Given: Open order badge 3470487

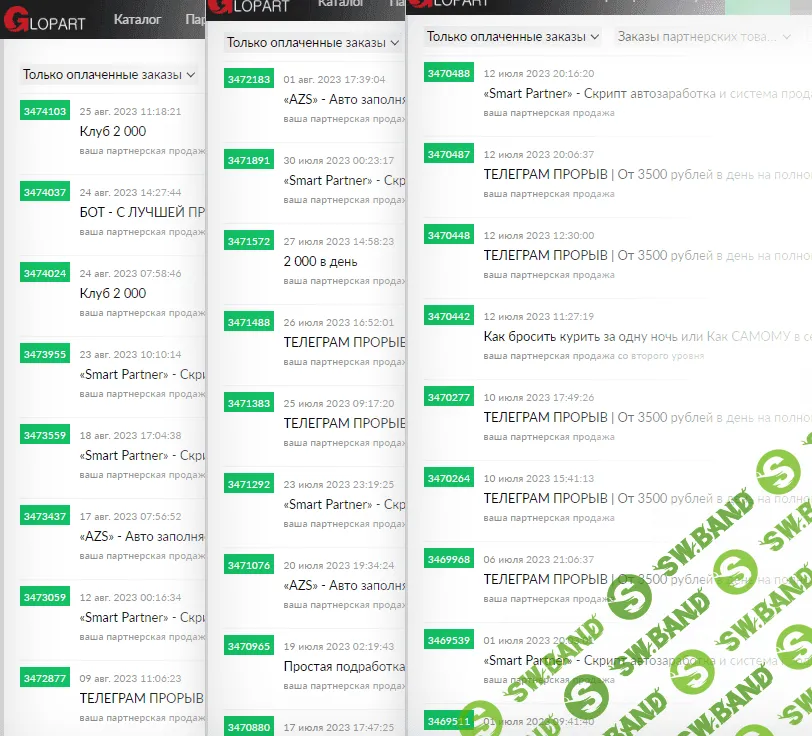Looking at the screenshot, I should coord(449,154).
